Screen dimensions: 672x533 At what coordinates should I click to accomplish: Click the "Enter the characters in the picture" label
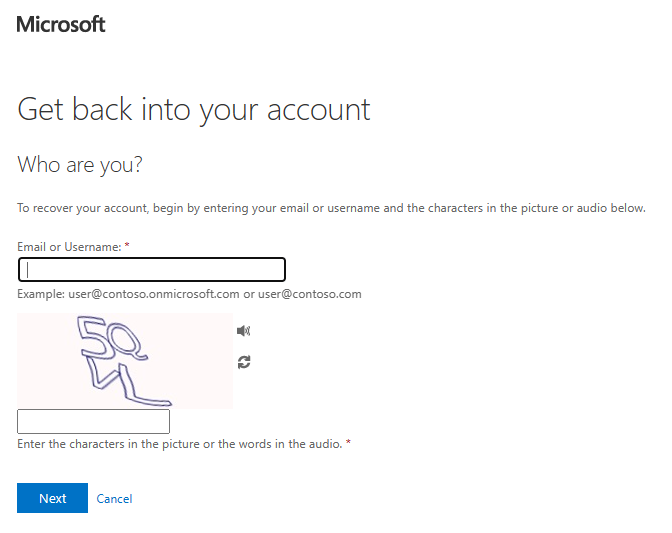[109, 444]
